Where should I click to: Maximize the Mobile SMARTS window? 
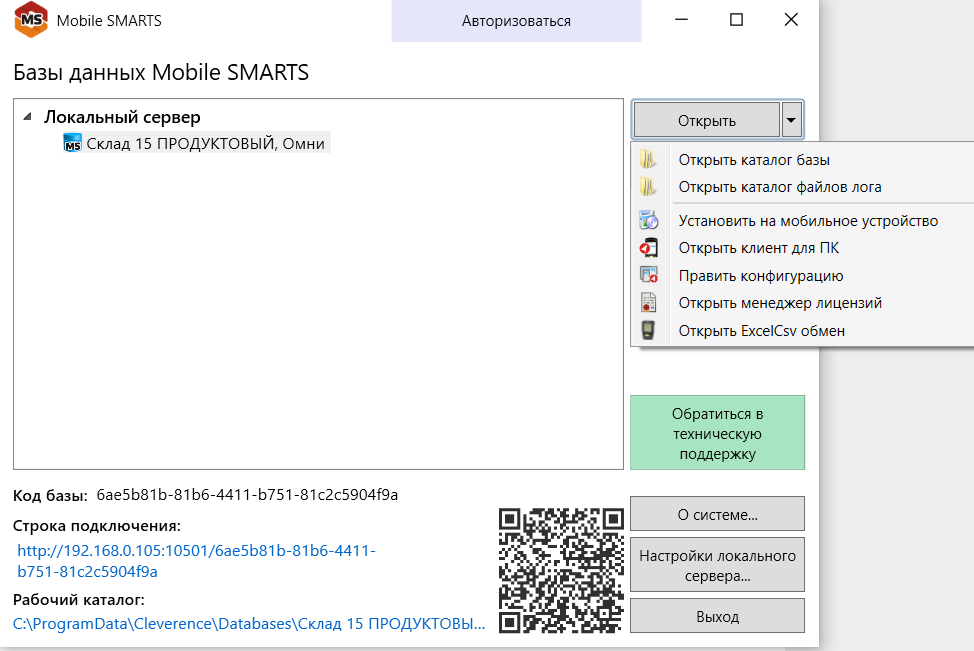click(736, 20)
